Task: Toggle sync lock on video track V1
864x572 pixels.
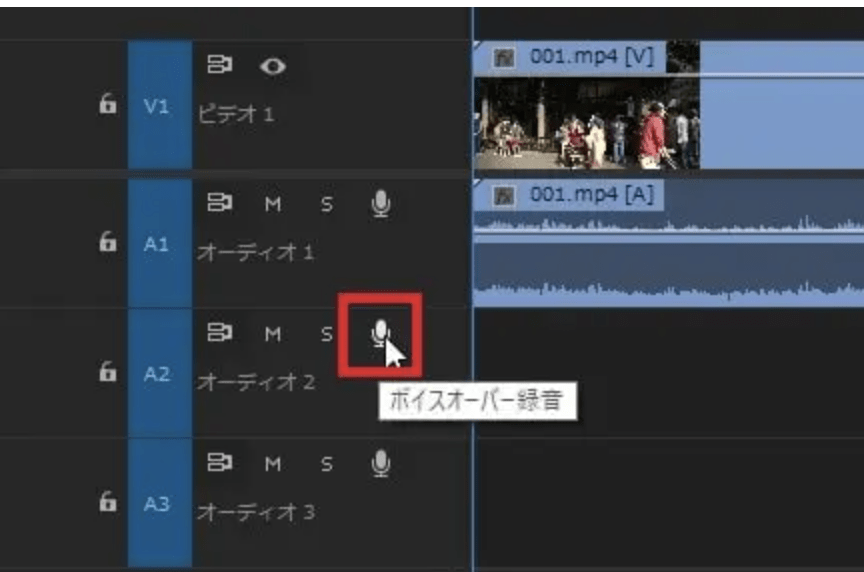Action: tap(218, 66)
